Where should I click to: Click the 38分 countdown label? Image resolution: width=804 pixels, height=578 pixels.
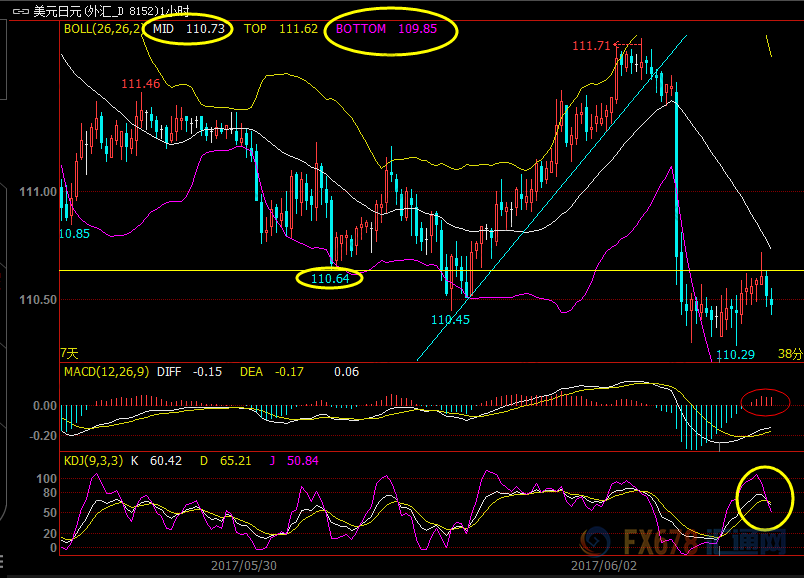(789, 354)
